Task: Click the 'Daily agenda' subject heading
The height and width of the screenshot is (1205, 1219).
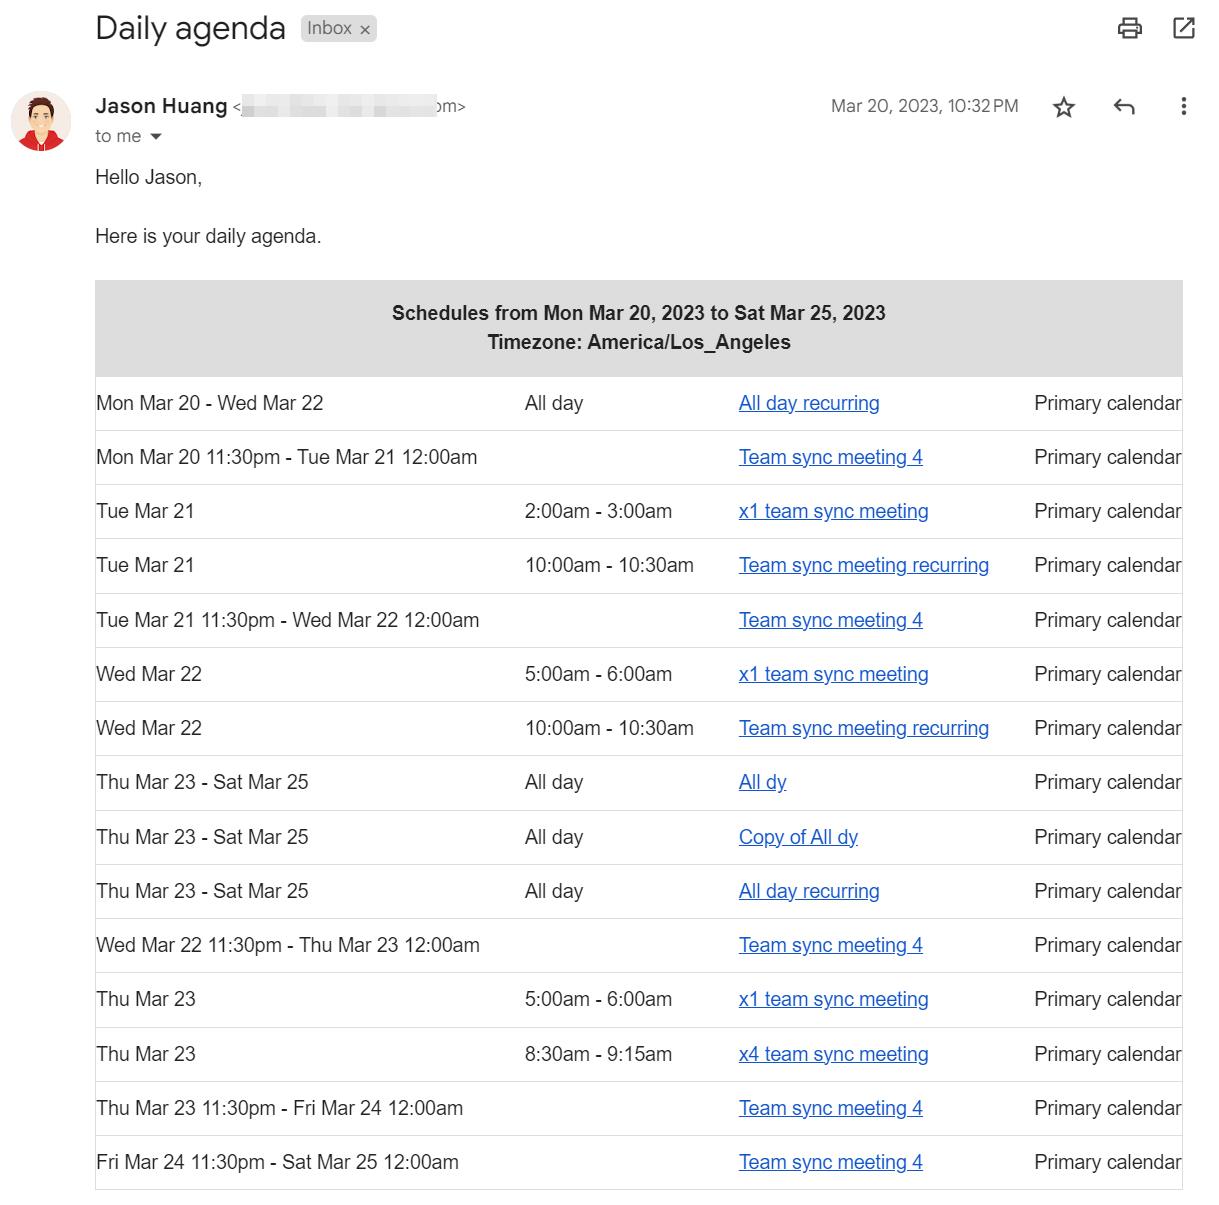Action: pyautogui.click(x=190, y=28)
